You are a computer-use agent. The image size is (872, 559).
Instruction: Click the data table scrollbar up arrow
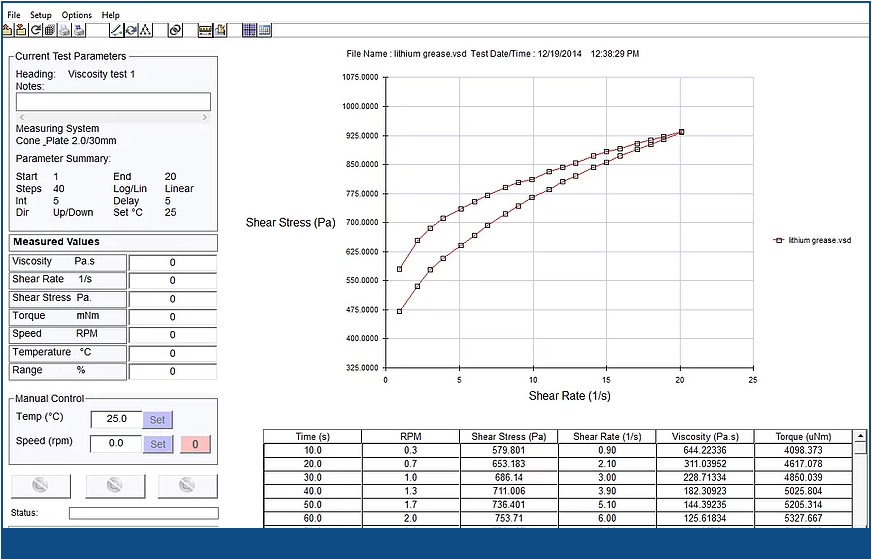[x=860, y=436]
